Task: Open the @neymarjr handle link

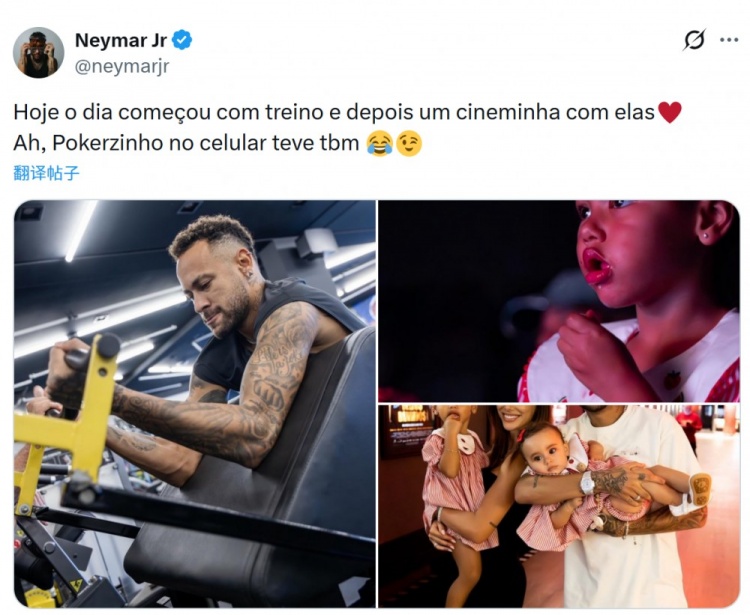Action: [x=122, y=66]
